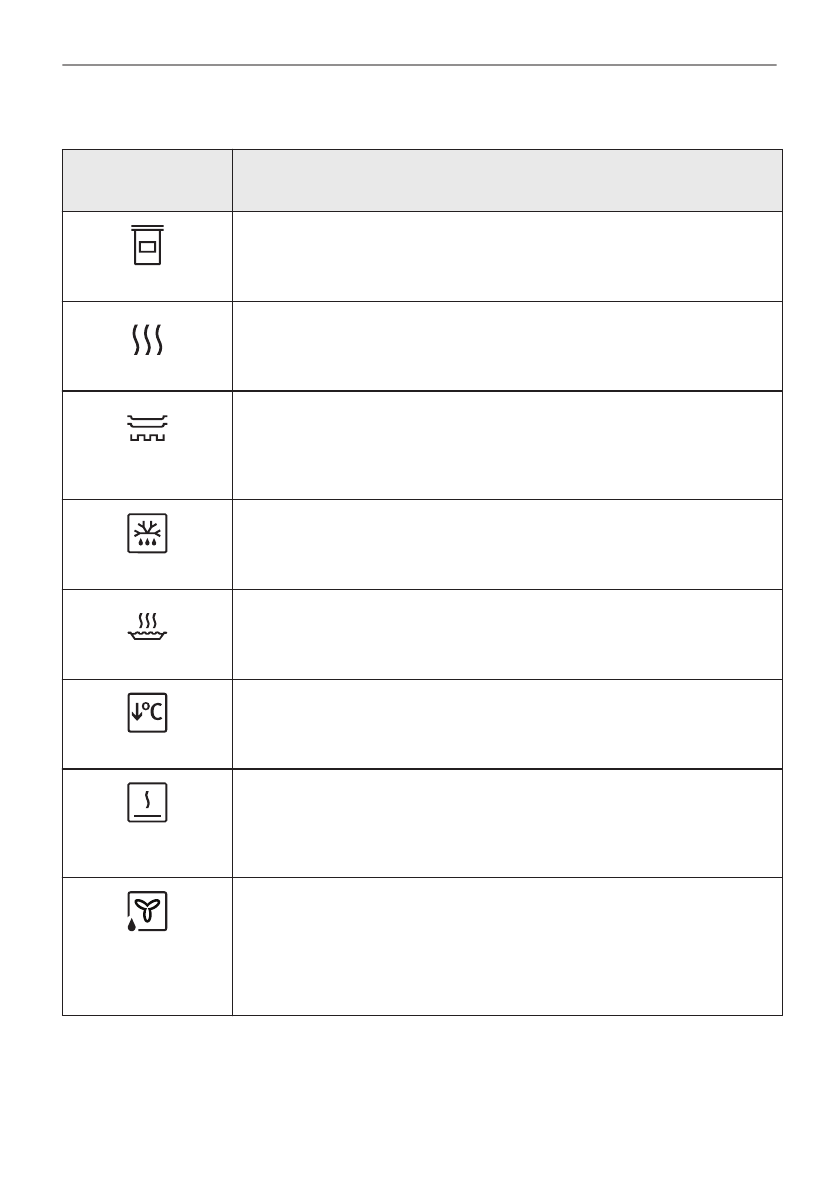Click the grey header cell above the icons
The width and height of the screenshot is (839, 1191).
pyautogui.click(x=148, y=180)
